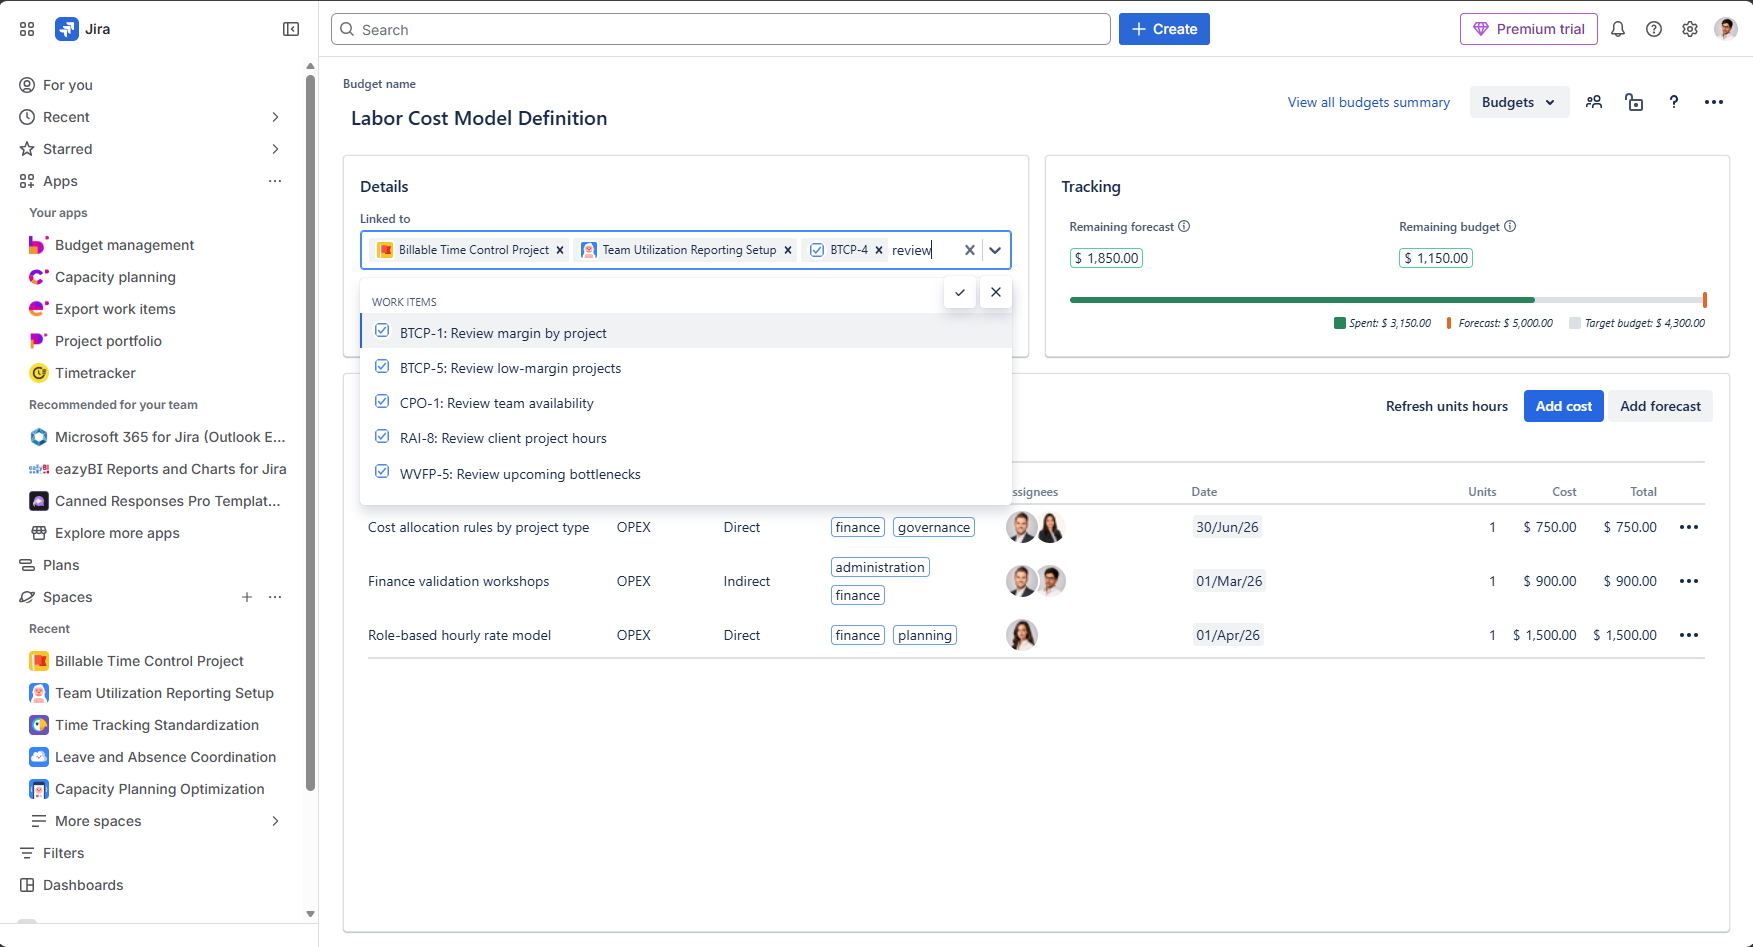The image size is (1753, 947).
Task: Expand Recent menu
Action: coord(275,117)
